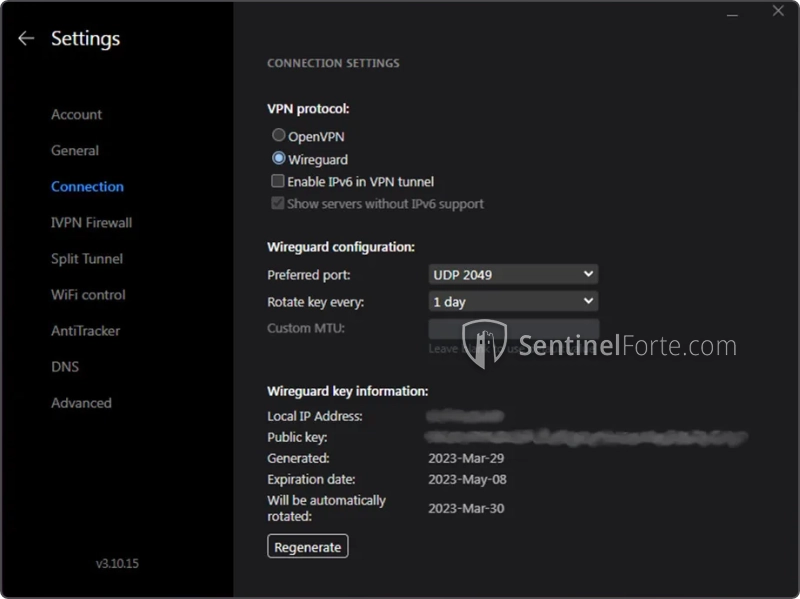Click the rotation date 2023-Mar-30

[x=466, y=508]
